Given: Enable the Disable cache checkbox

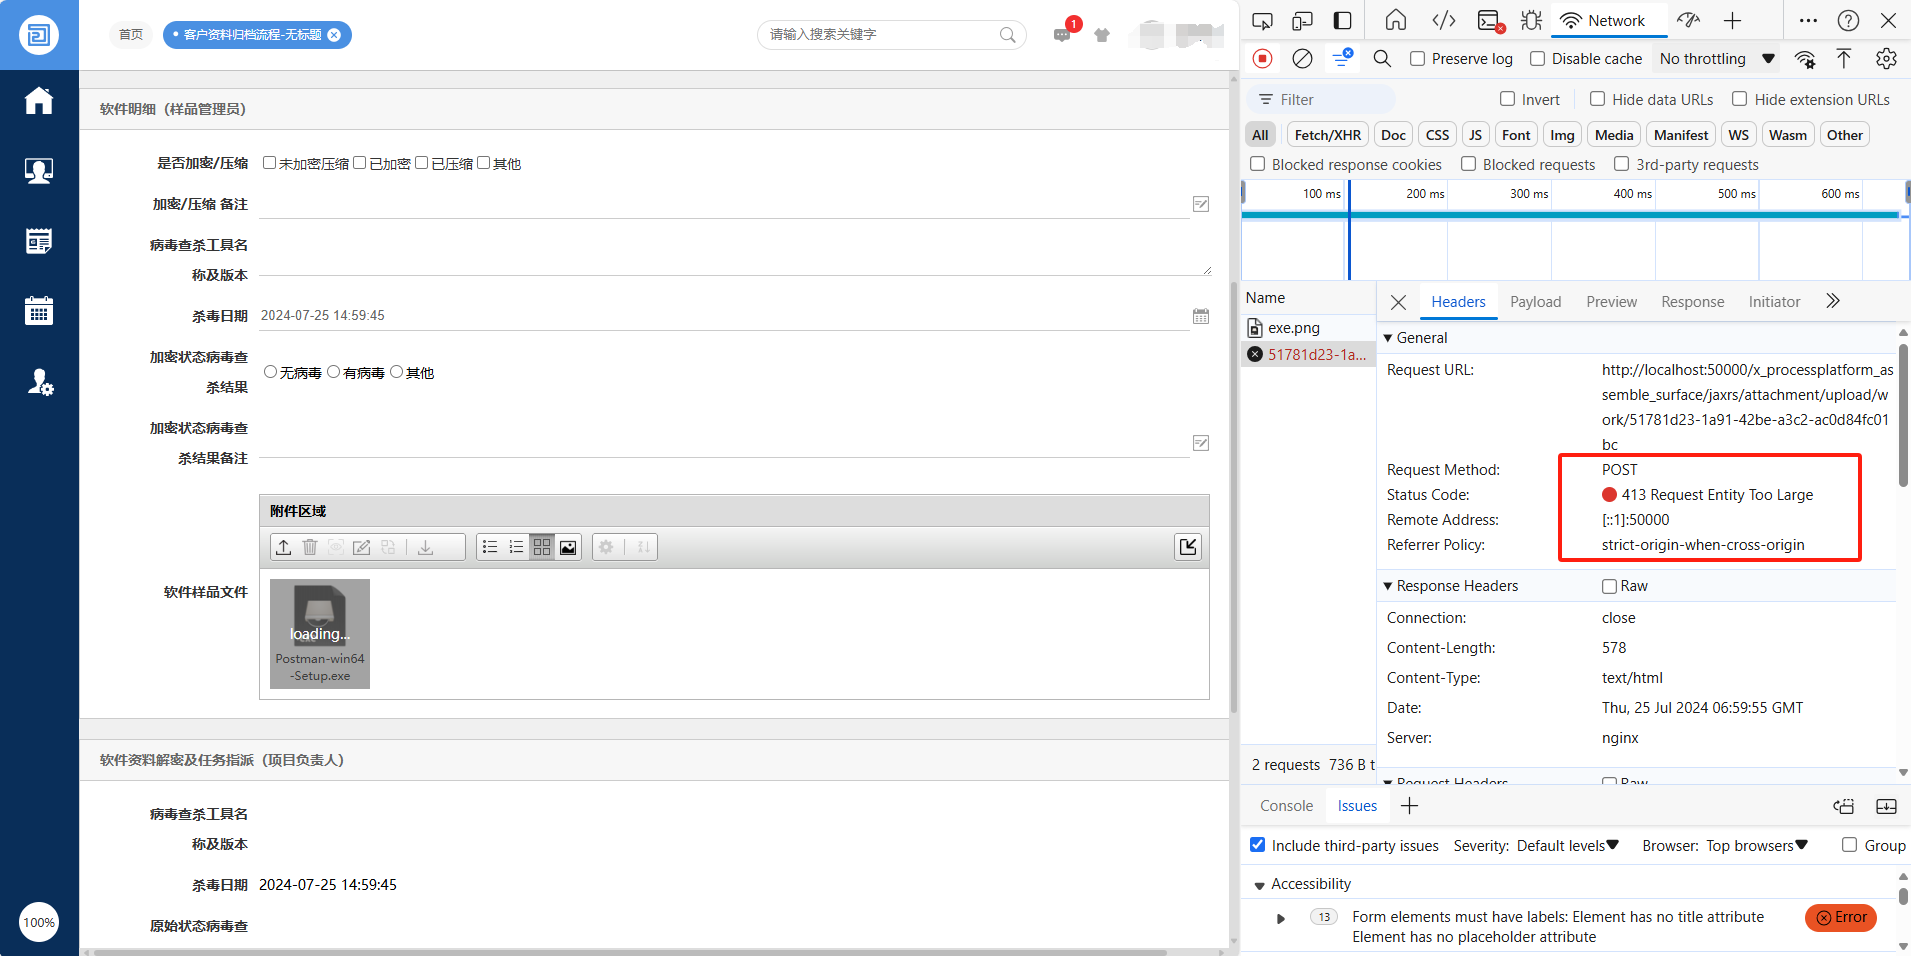Looking at the screenshot, I should coord(1537,59).
